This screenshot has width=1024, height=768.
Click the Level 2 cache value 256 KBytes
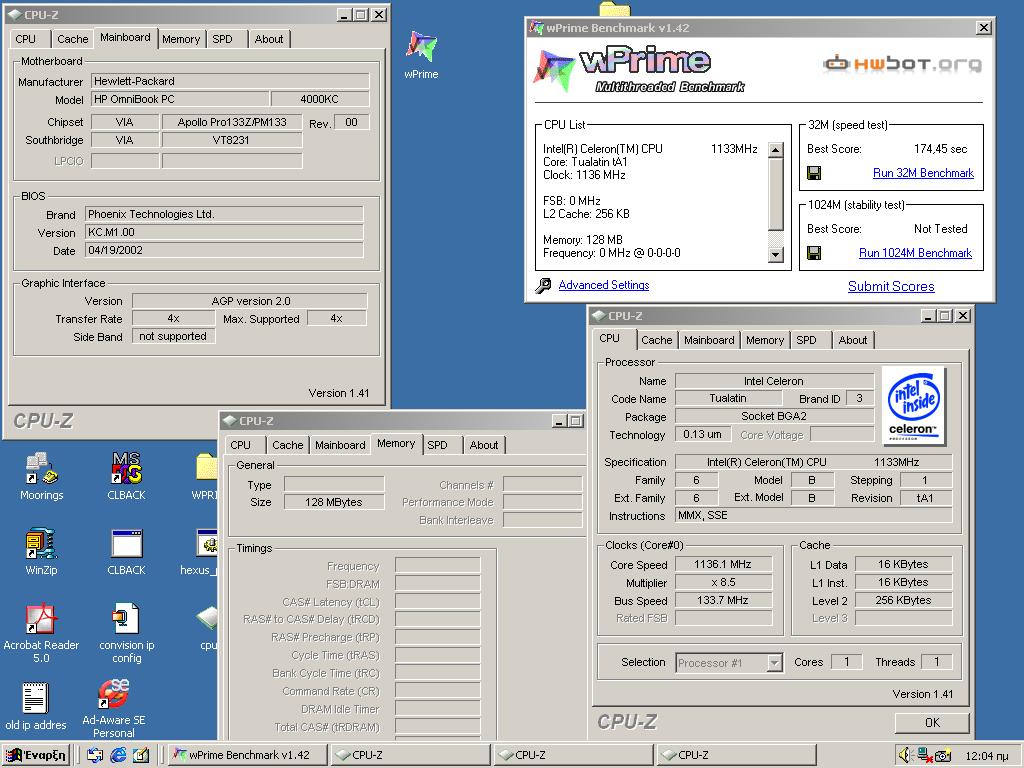click(x=904, y=600)
